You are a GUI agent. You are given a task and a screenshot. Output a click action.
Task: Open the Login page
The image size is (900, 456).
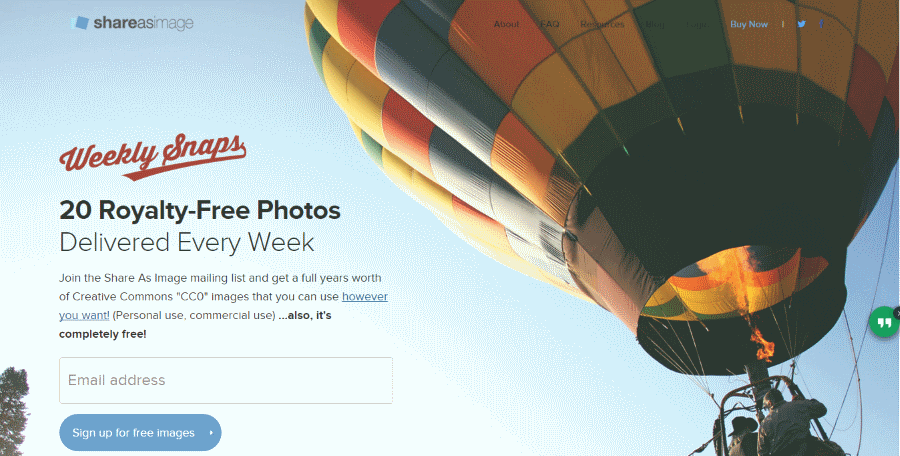click(697, 24)
